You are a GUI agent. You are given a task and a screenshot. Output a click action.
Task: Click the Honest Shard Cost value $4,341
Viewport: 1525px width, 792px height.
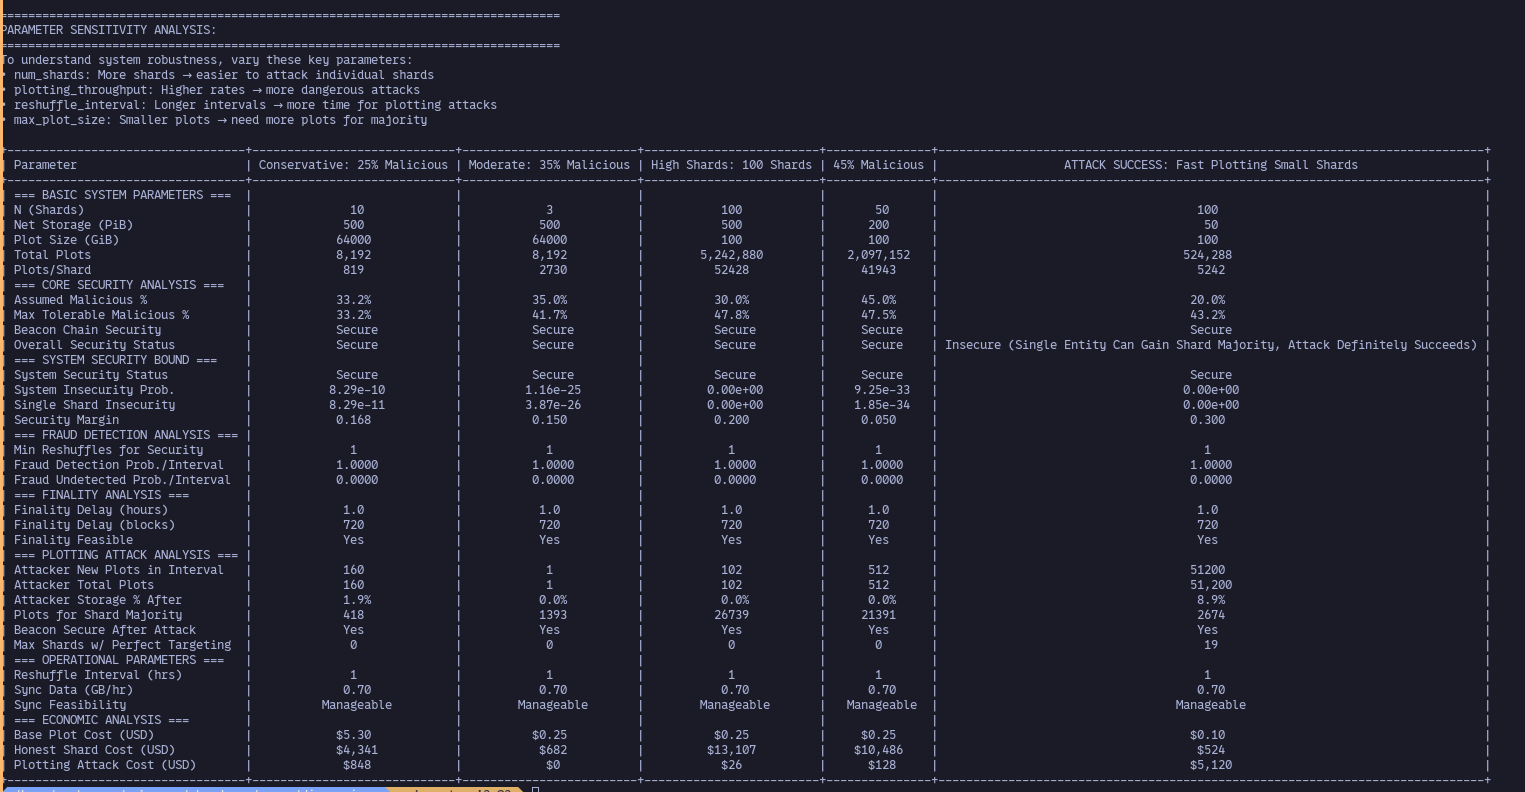[x=357, y=750]
